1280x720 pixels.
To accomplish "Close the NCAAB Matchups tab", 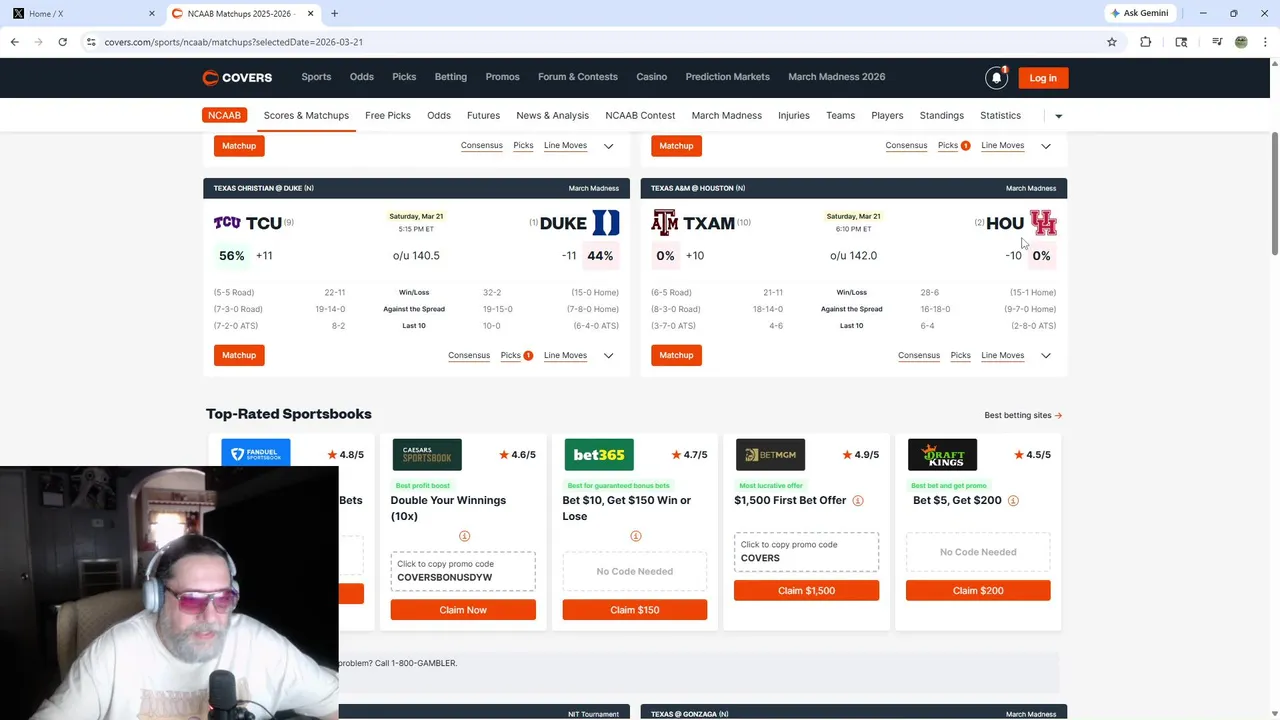I will coord(310,13).
